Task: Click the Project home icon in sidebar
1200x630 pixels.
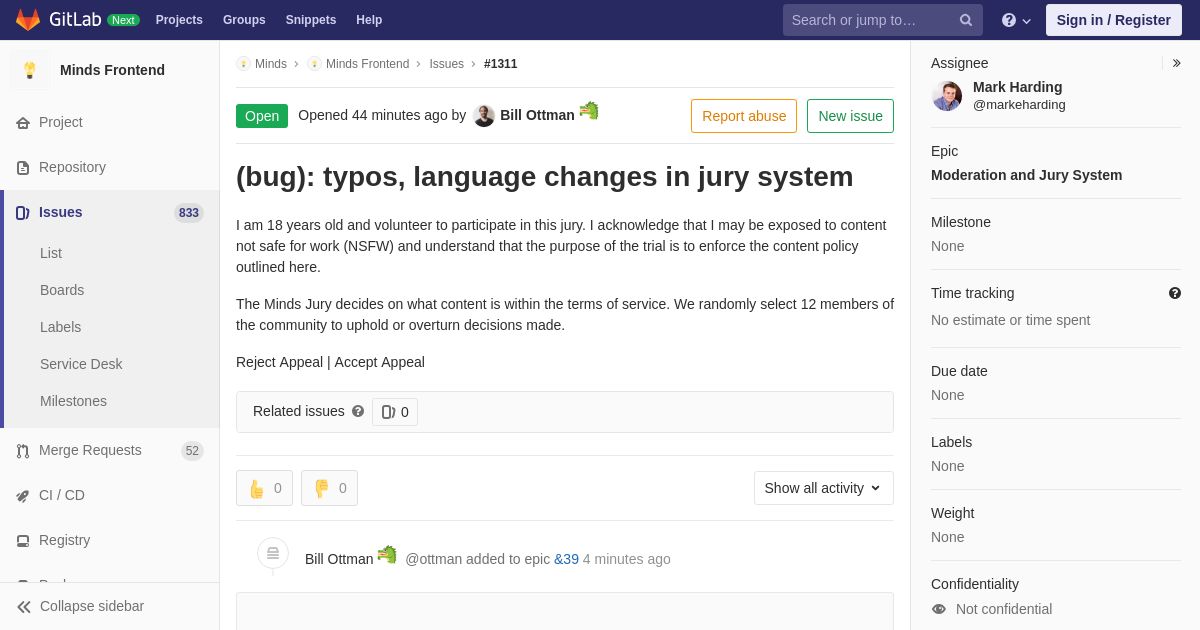Action: 23,122
